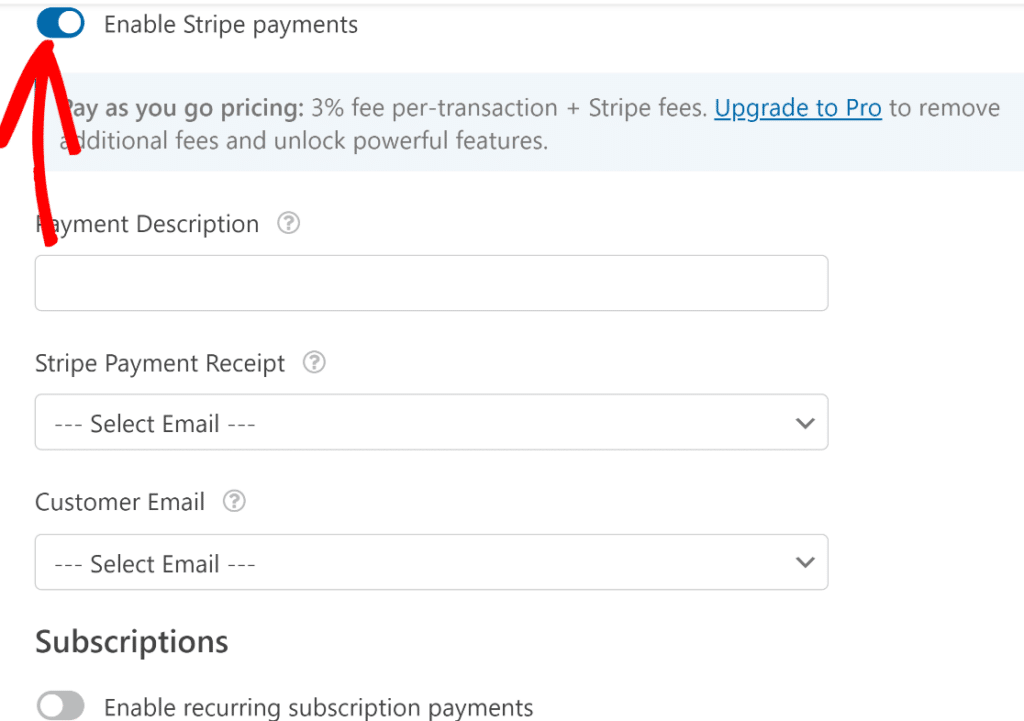Open the Upgrade to Pro link
Image resolution: width=1024 pixels, height=721 pixels.
point(797,108)
